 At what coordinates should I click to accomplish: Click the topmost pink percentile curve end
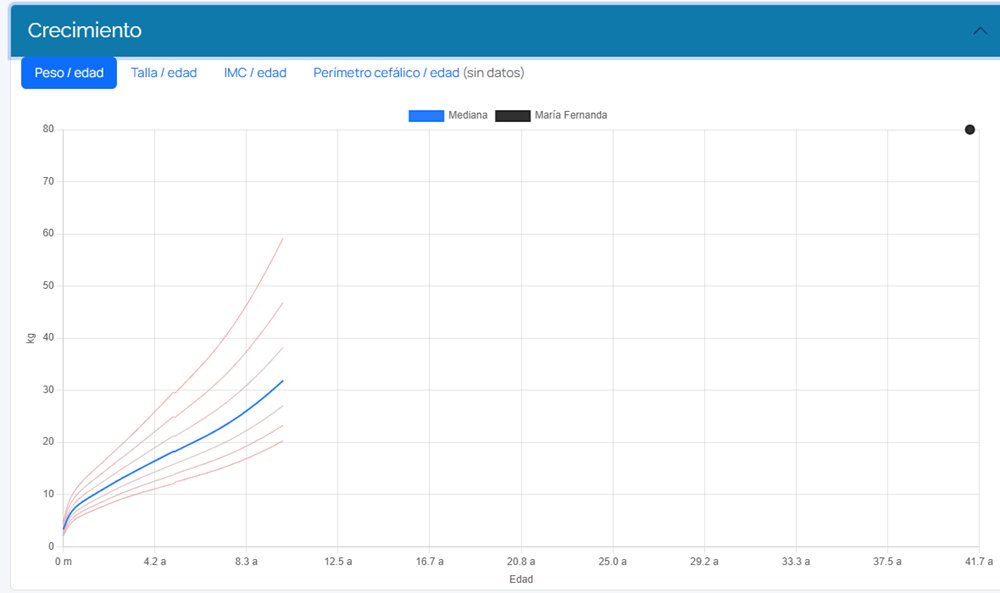click(x=282, y=239)
